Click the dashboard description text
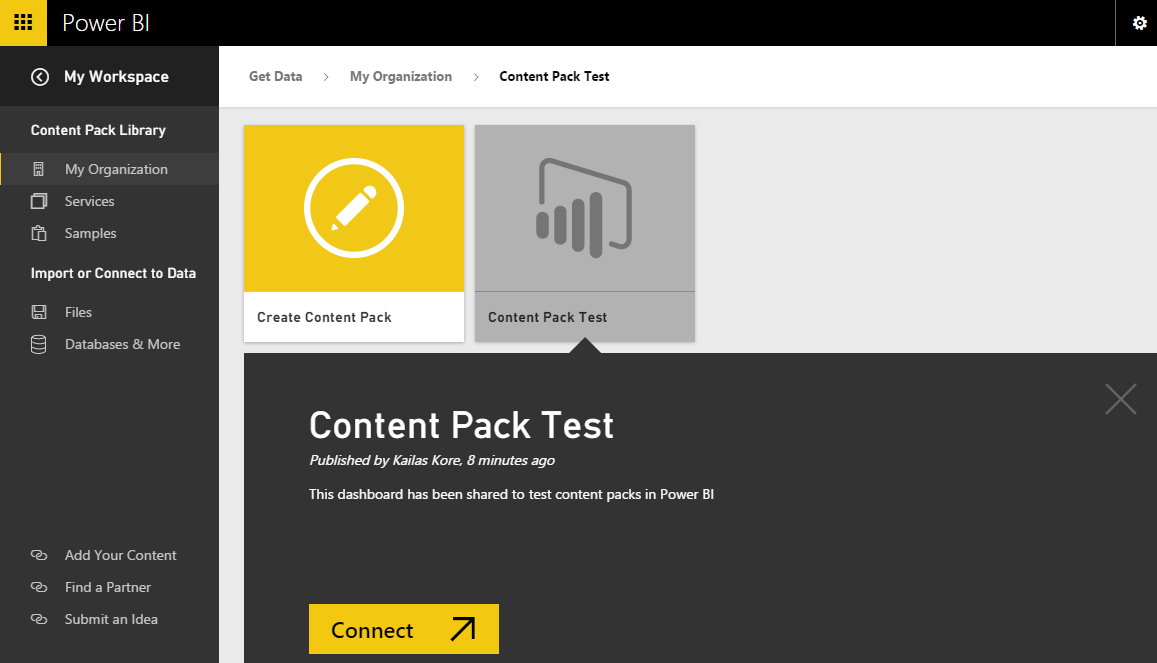Screen dimensions: 1157x663 click(511, 494)
